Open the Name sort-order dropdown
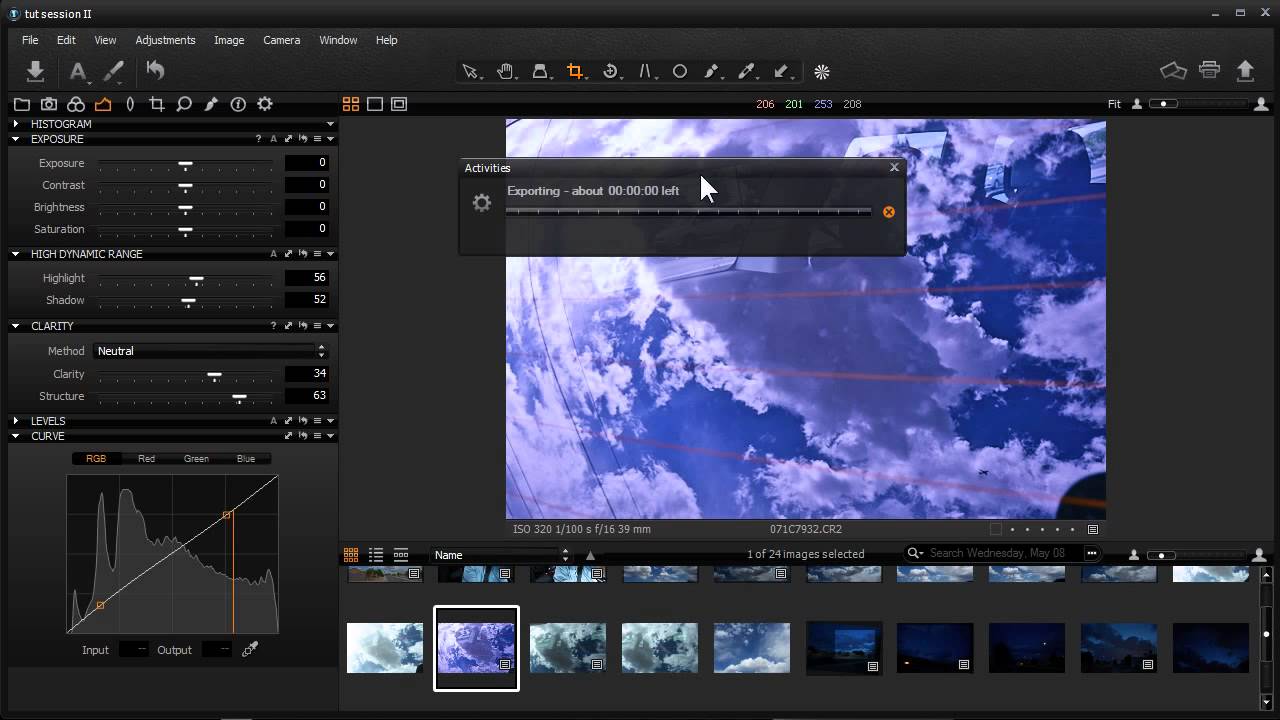 (501, 555)
